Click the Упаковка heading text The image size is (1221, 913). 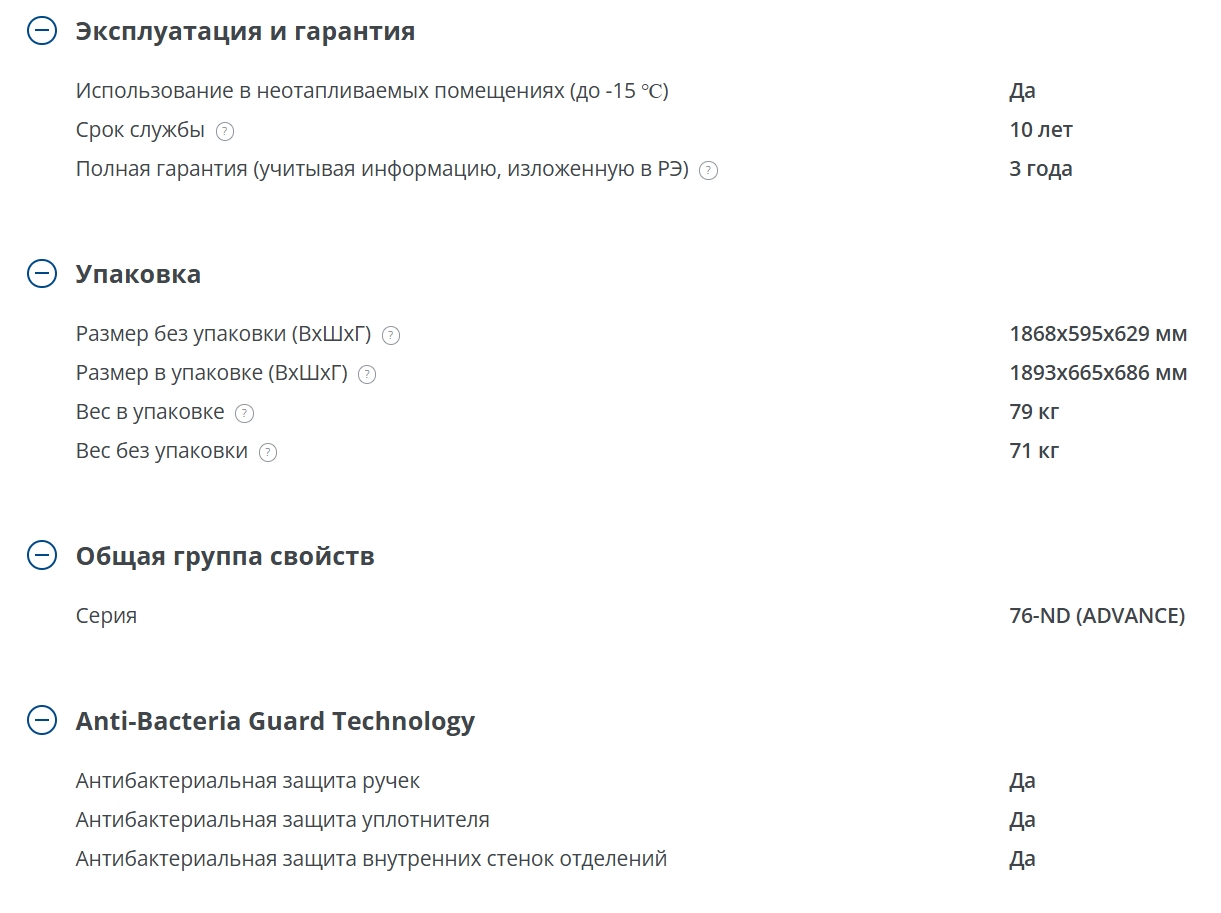pyautogui.click(x=138, y=274)
